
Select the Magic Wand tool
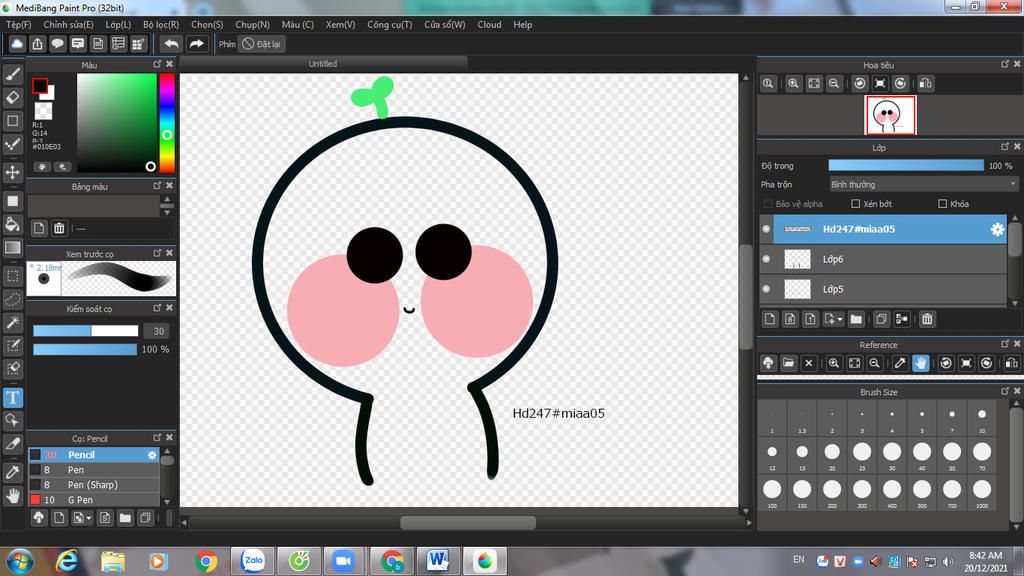point(13,322)
